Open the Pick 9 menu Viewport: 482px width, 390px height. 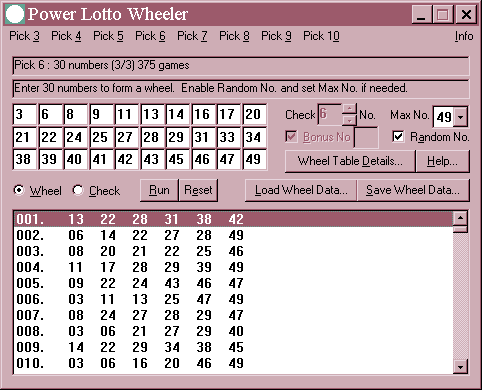coord(276,36)
